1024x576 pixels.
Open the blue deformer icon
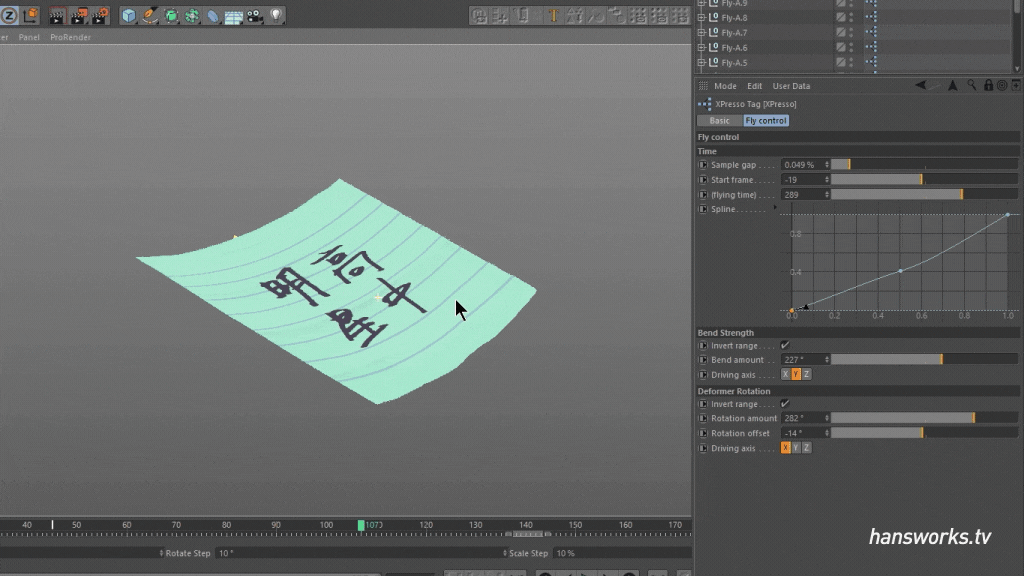(x=213, y=16)
